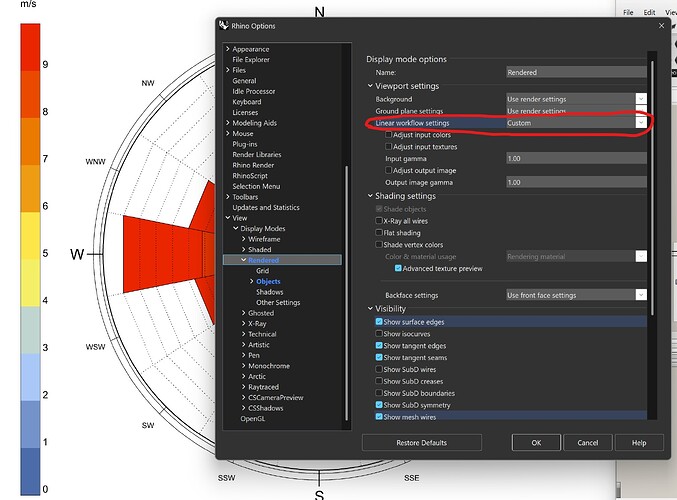Image resolution: width=677 pixels, height=500 pixels.
Task: Enable Adjust input colors checkbox
Action: coord(388,135)
